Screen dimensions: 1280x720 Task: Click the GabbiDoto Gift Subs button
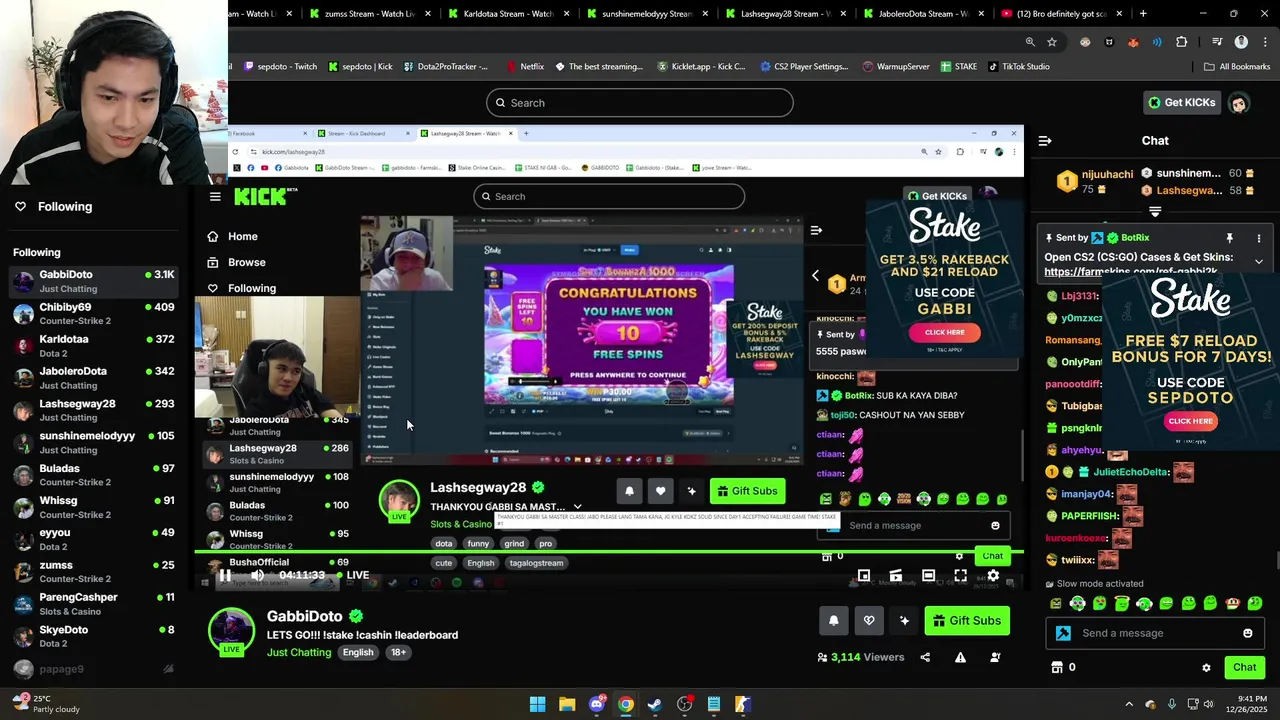[967, 621]
